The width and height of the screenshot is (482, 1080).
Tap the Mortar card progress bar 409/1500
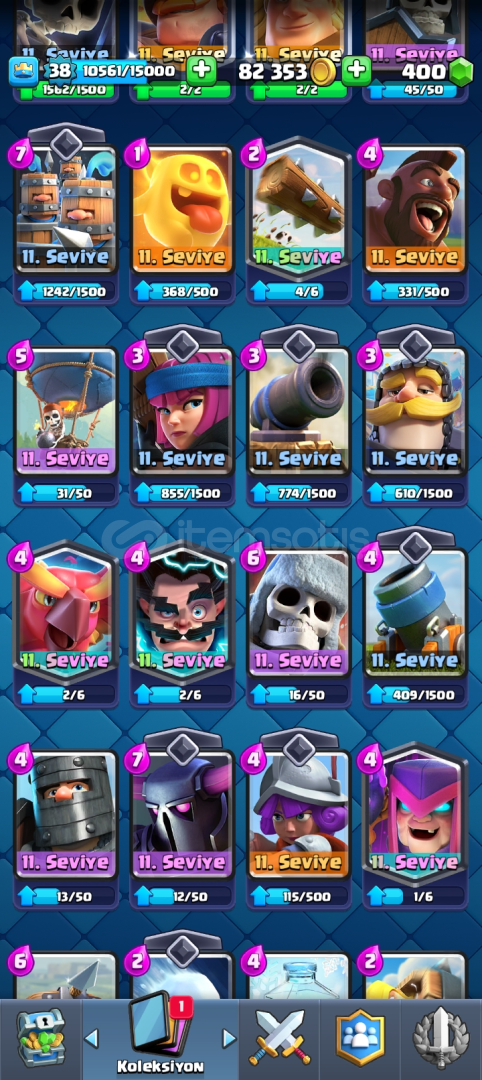point(415,694)
